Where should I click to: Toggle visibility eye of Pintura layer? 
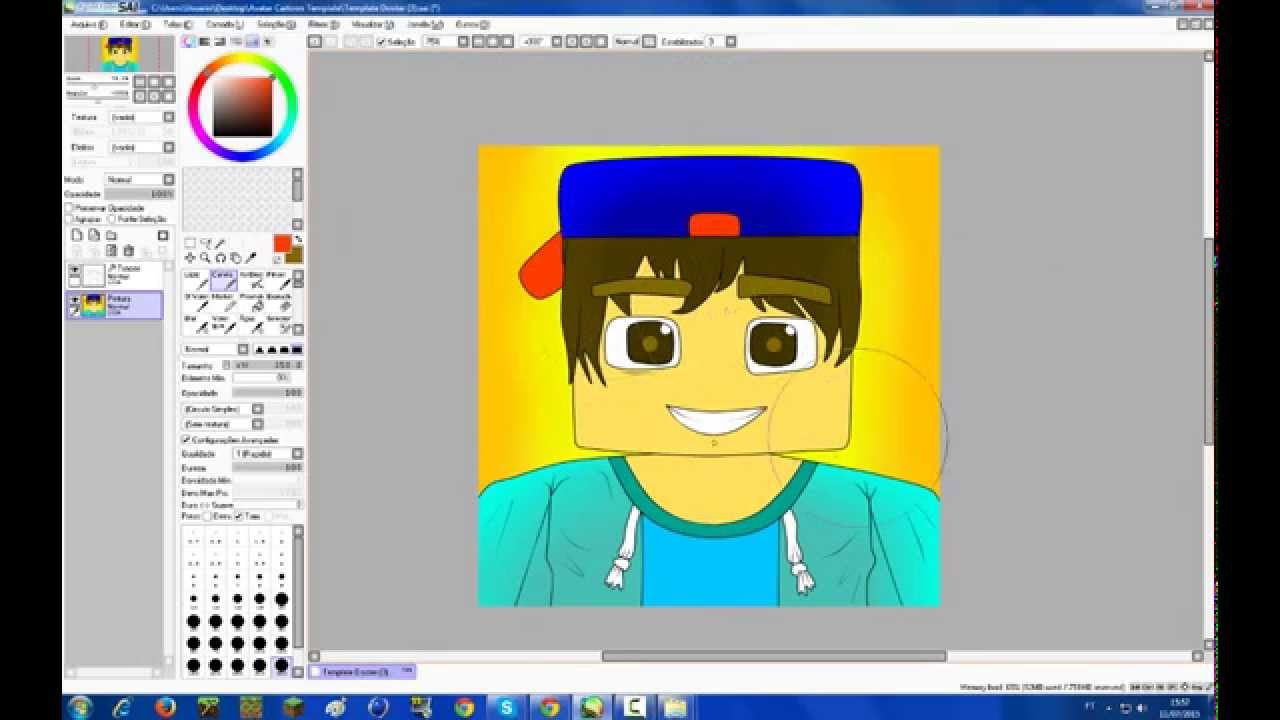pyautogui.click(x=74, y=299)
